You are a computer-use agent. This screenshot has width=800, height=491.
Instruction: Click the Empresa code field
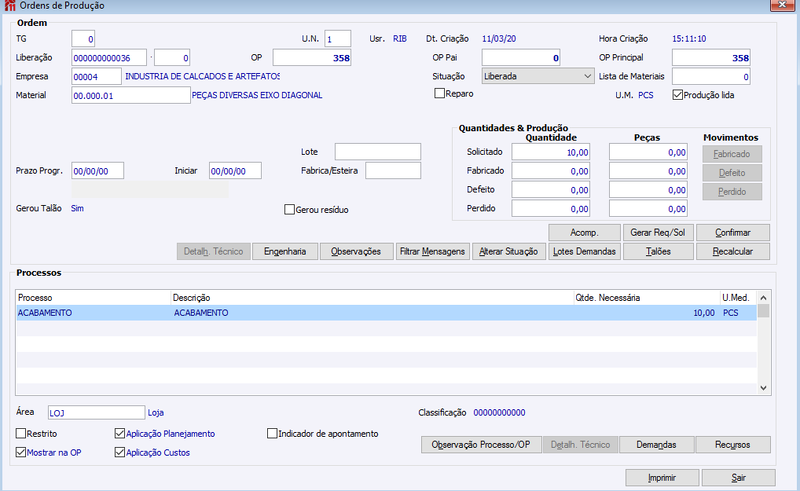[x=96, y=77]
